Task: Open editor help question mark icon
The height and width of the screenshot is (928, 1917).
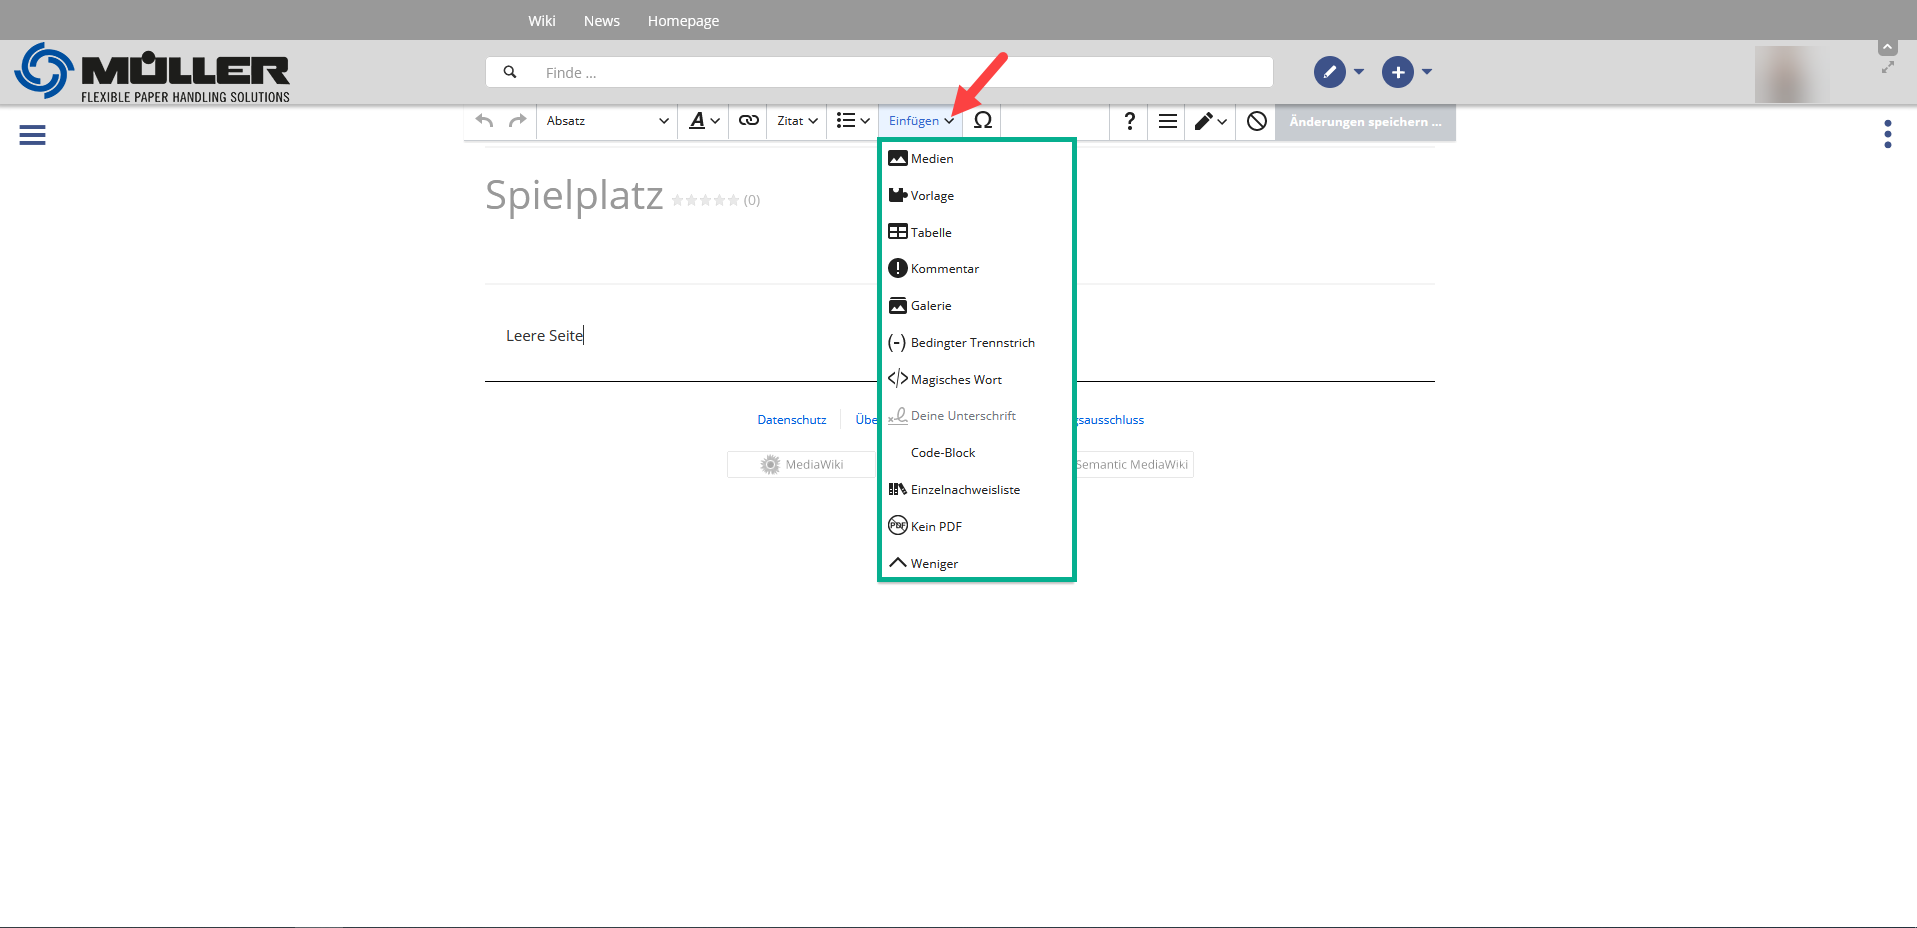Action: coord(1129,121)
